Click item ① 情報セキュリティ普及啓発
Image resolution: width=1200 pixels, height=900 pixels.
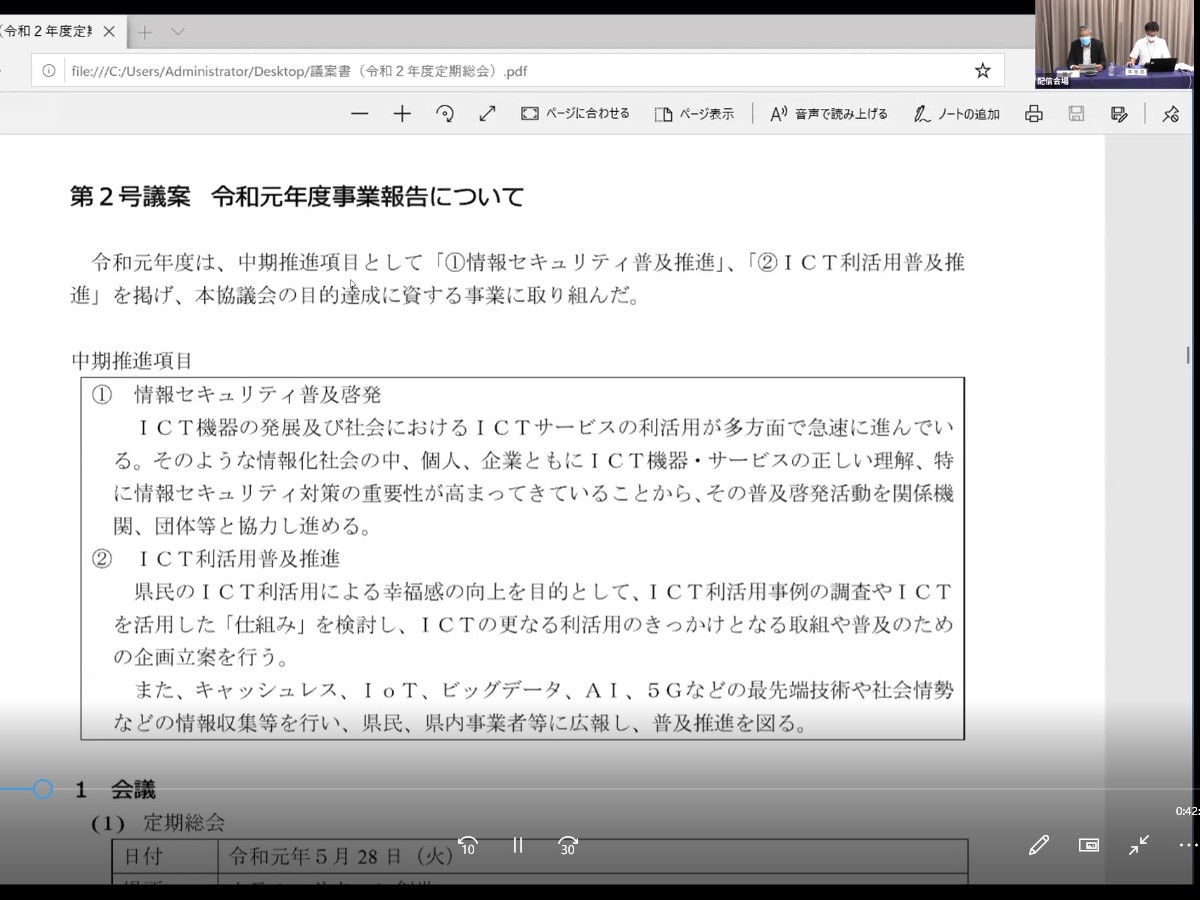pos(236,395)
